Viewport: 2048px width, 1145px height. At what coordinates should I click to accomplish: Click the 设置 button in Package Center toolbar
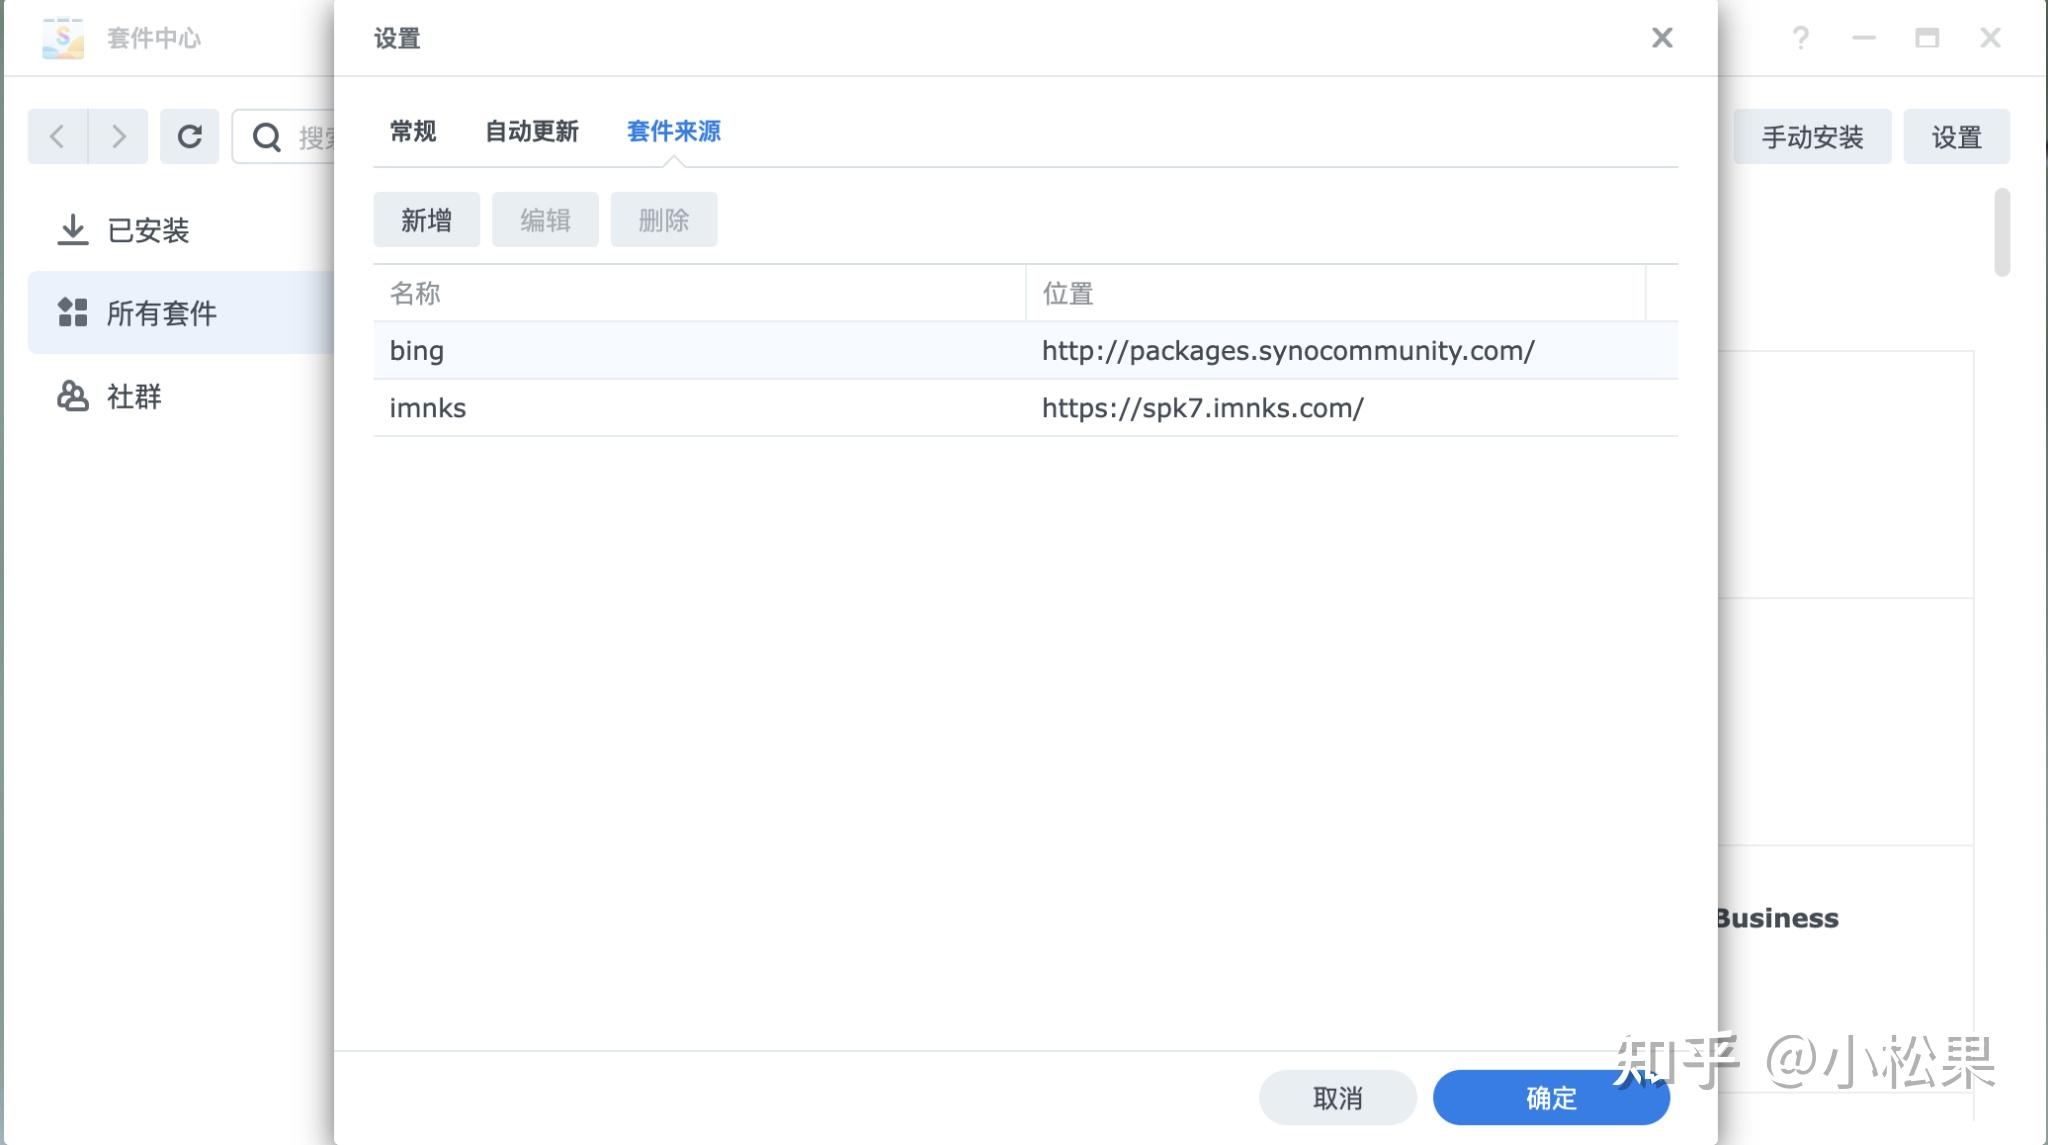1956,137
